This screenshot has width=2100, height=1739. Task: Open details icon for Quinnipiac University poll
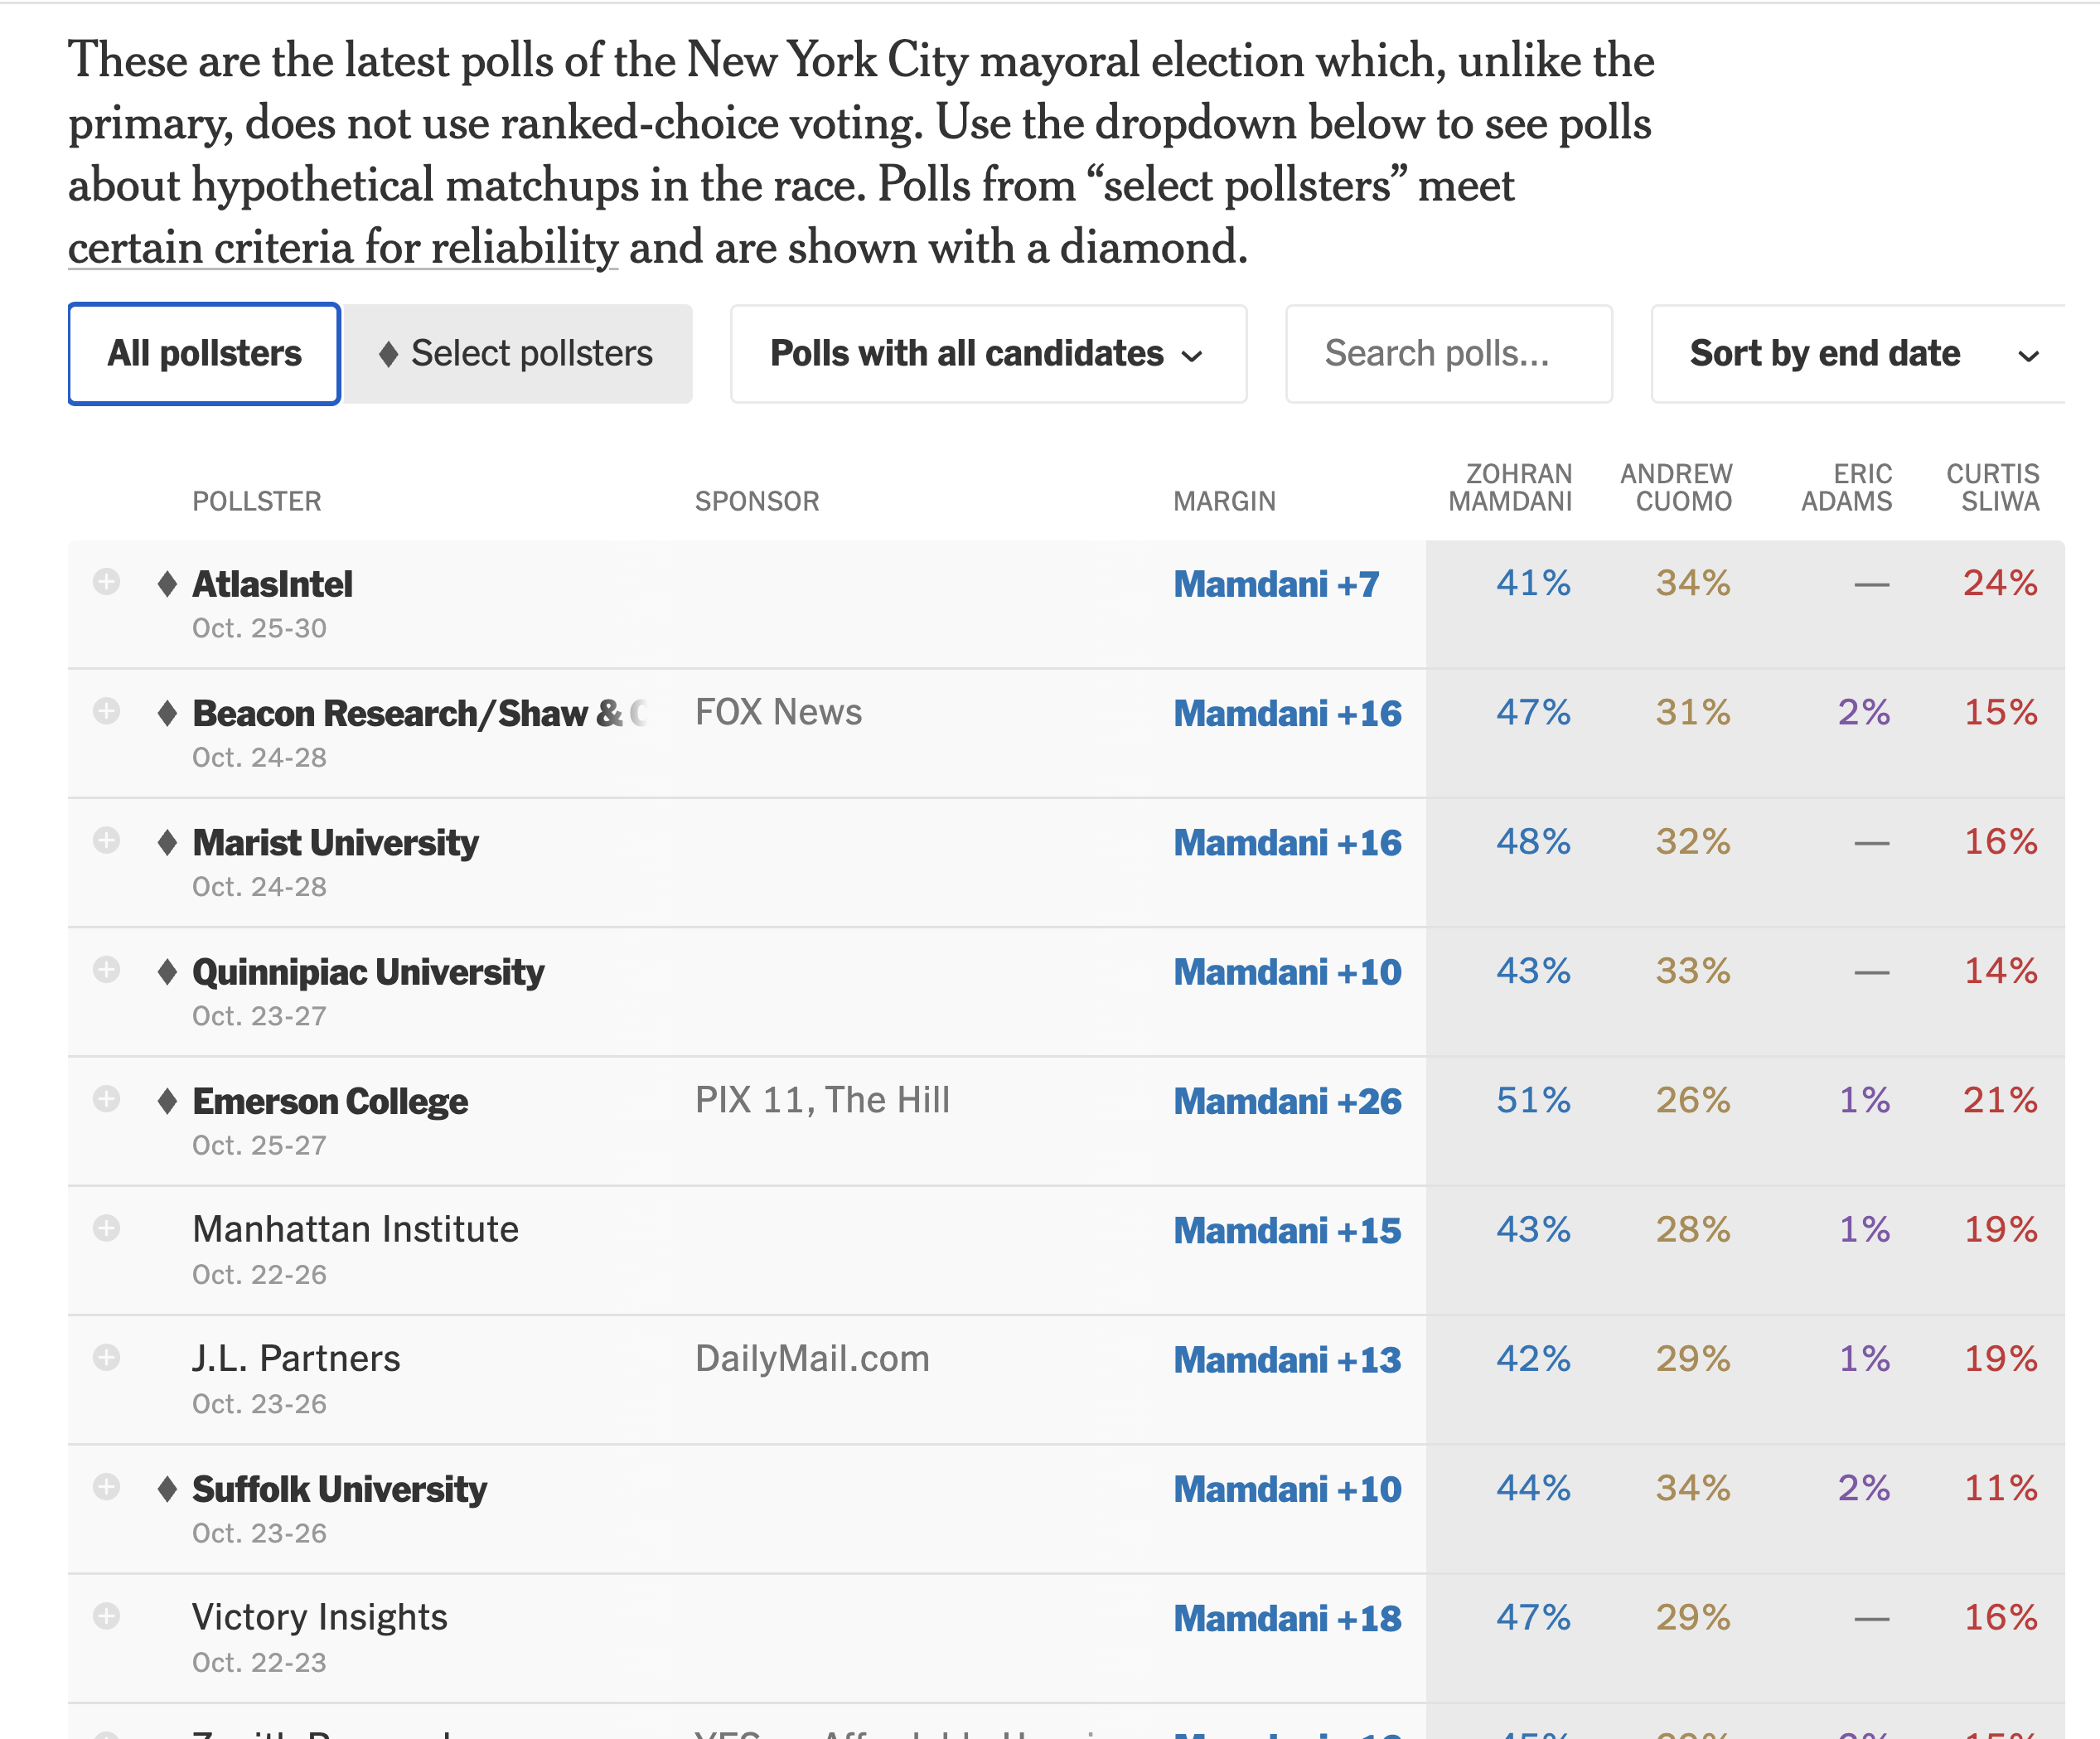coord(106,969)
